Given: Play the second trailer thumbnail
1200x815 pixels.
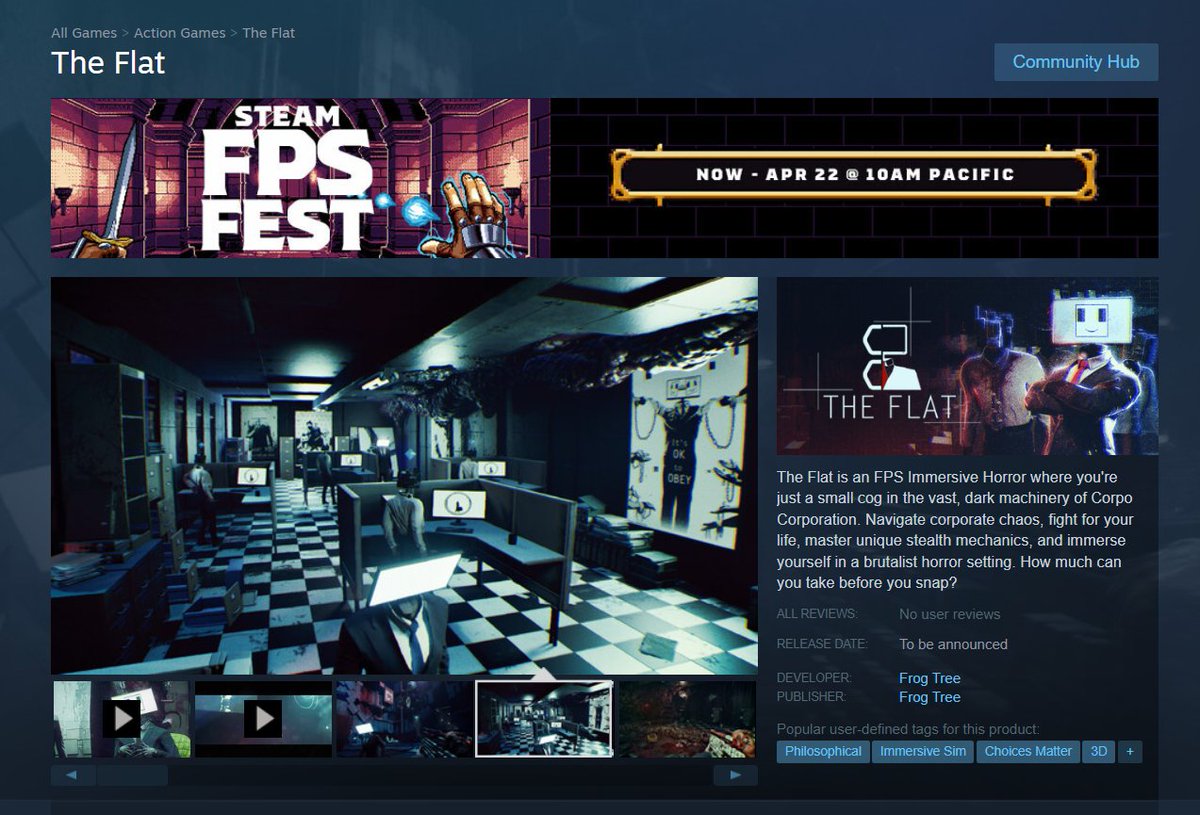Looking at the screenshot, I should click(263, 719).
